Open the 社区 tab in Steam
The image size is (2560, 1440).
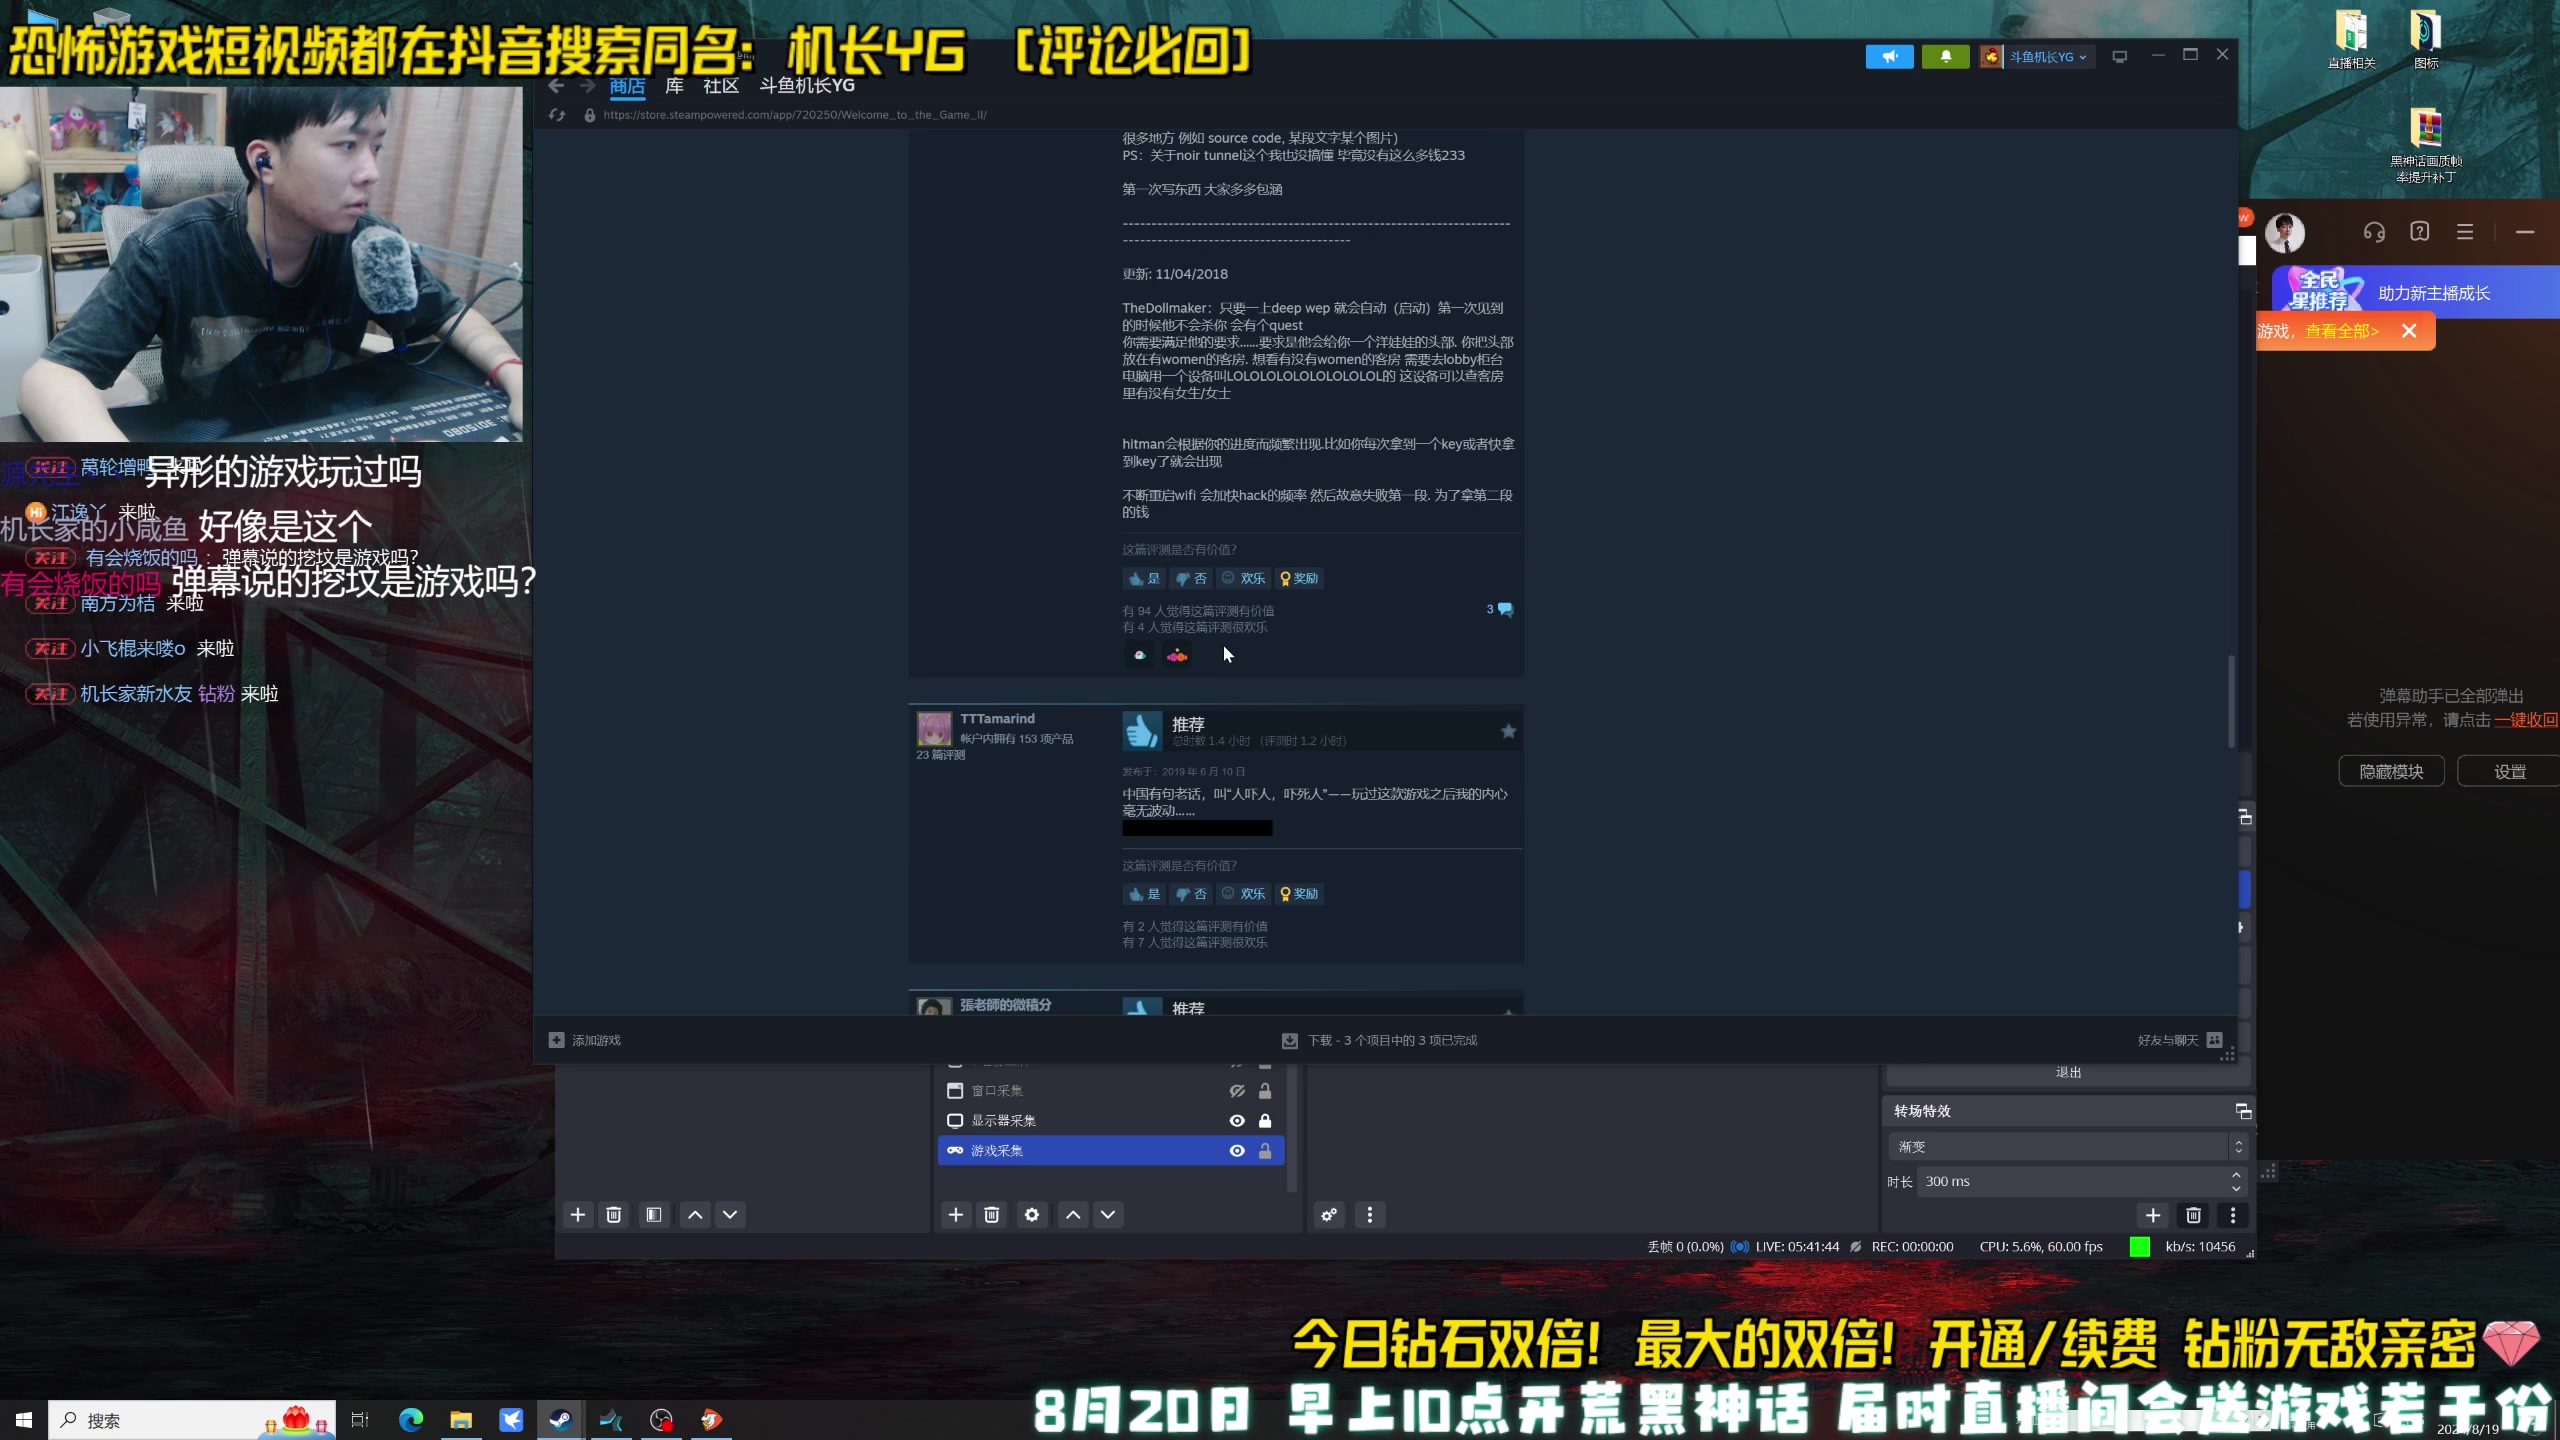click(721, 86)
